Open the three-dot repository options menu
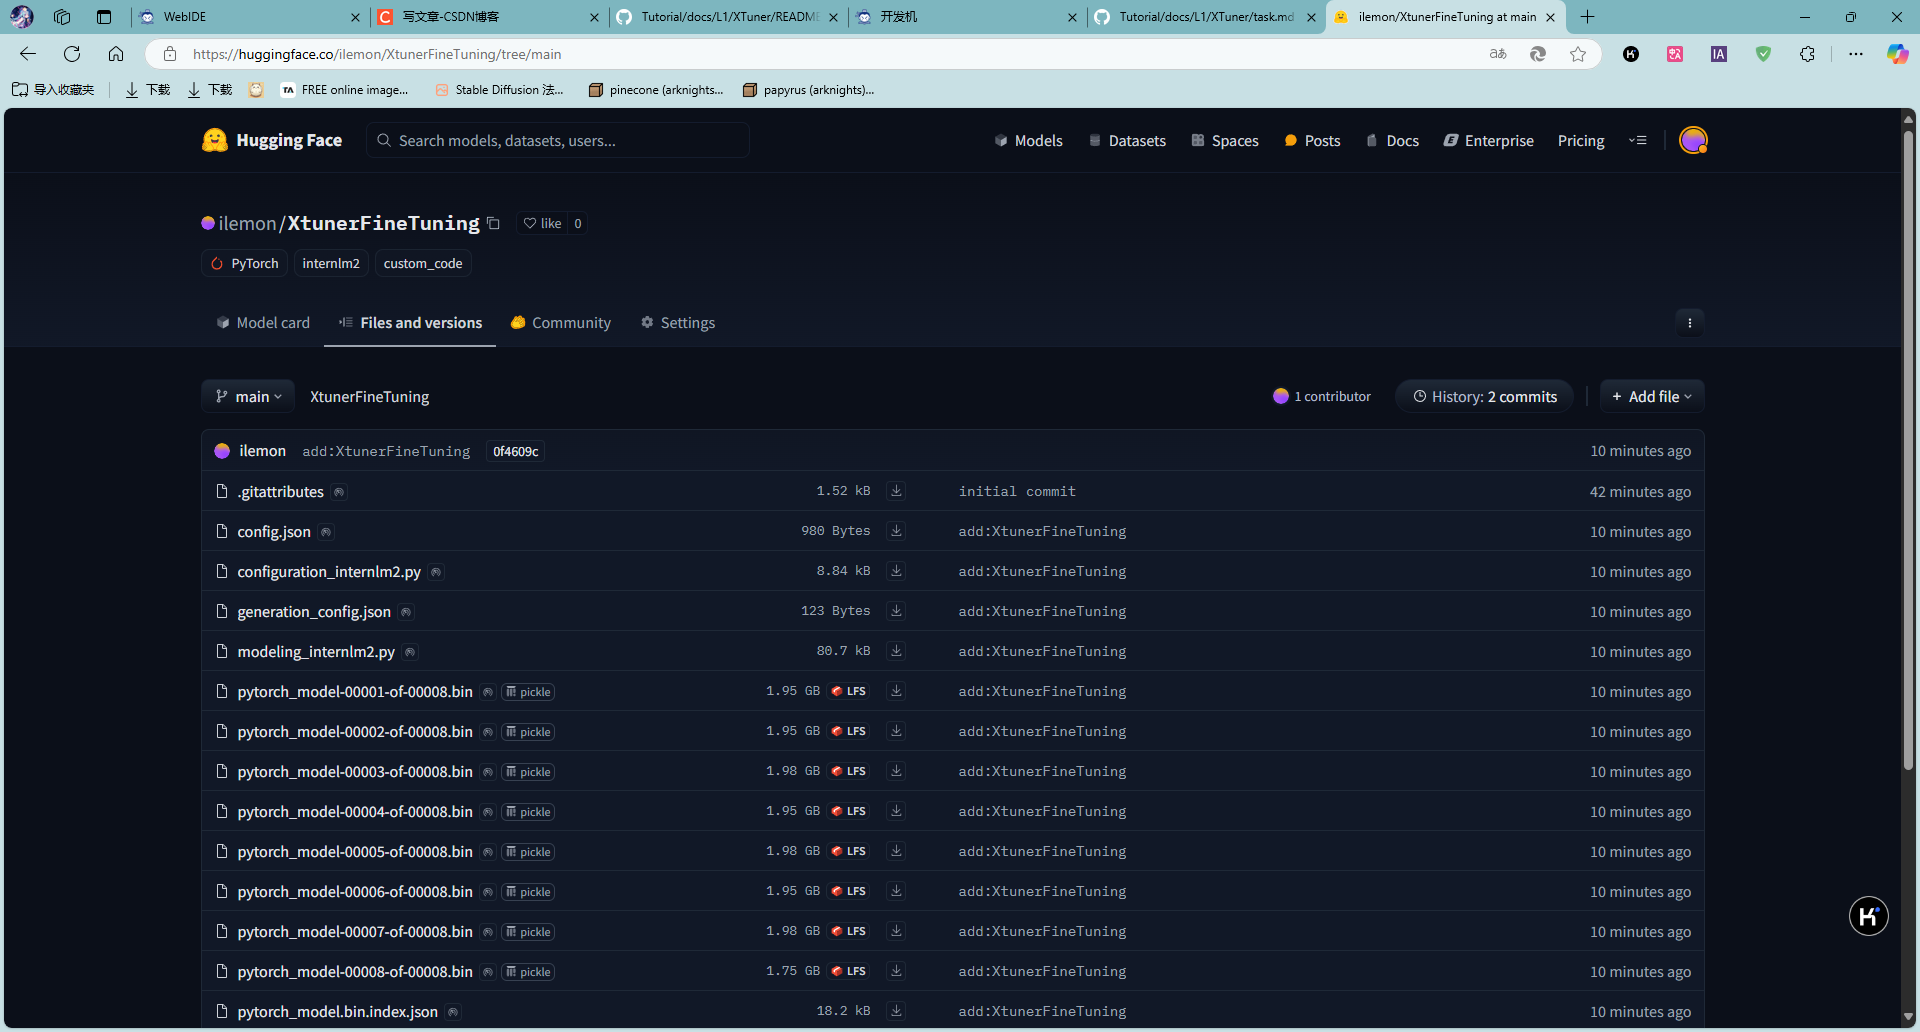The image size is (1920, 1032). pyautogui.click(x=1690, y=323)
